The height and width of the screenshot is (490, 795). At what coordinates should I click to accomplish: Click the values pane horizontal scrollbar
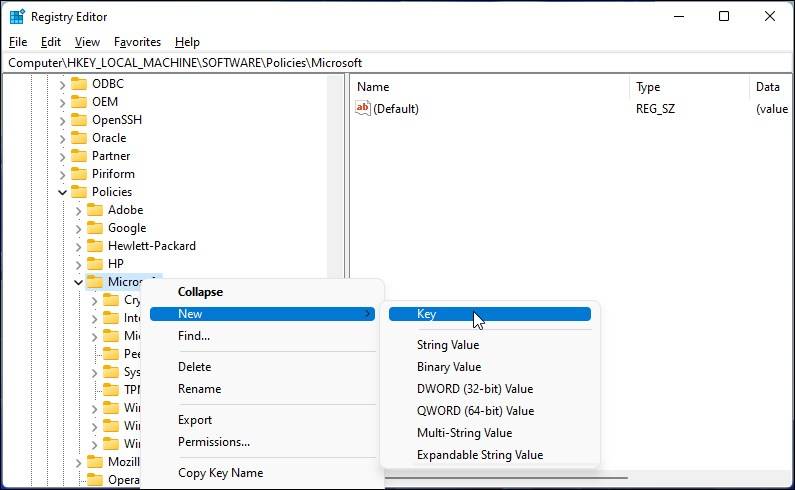tap(506, 477)
